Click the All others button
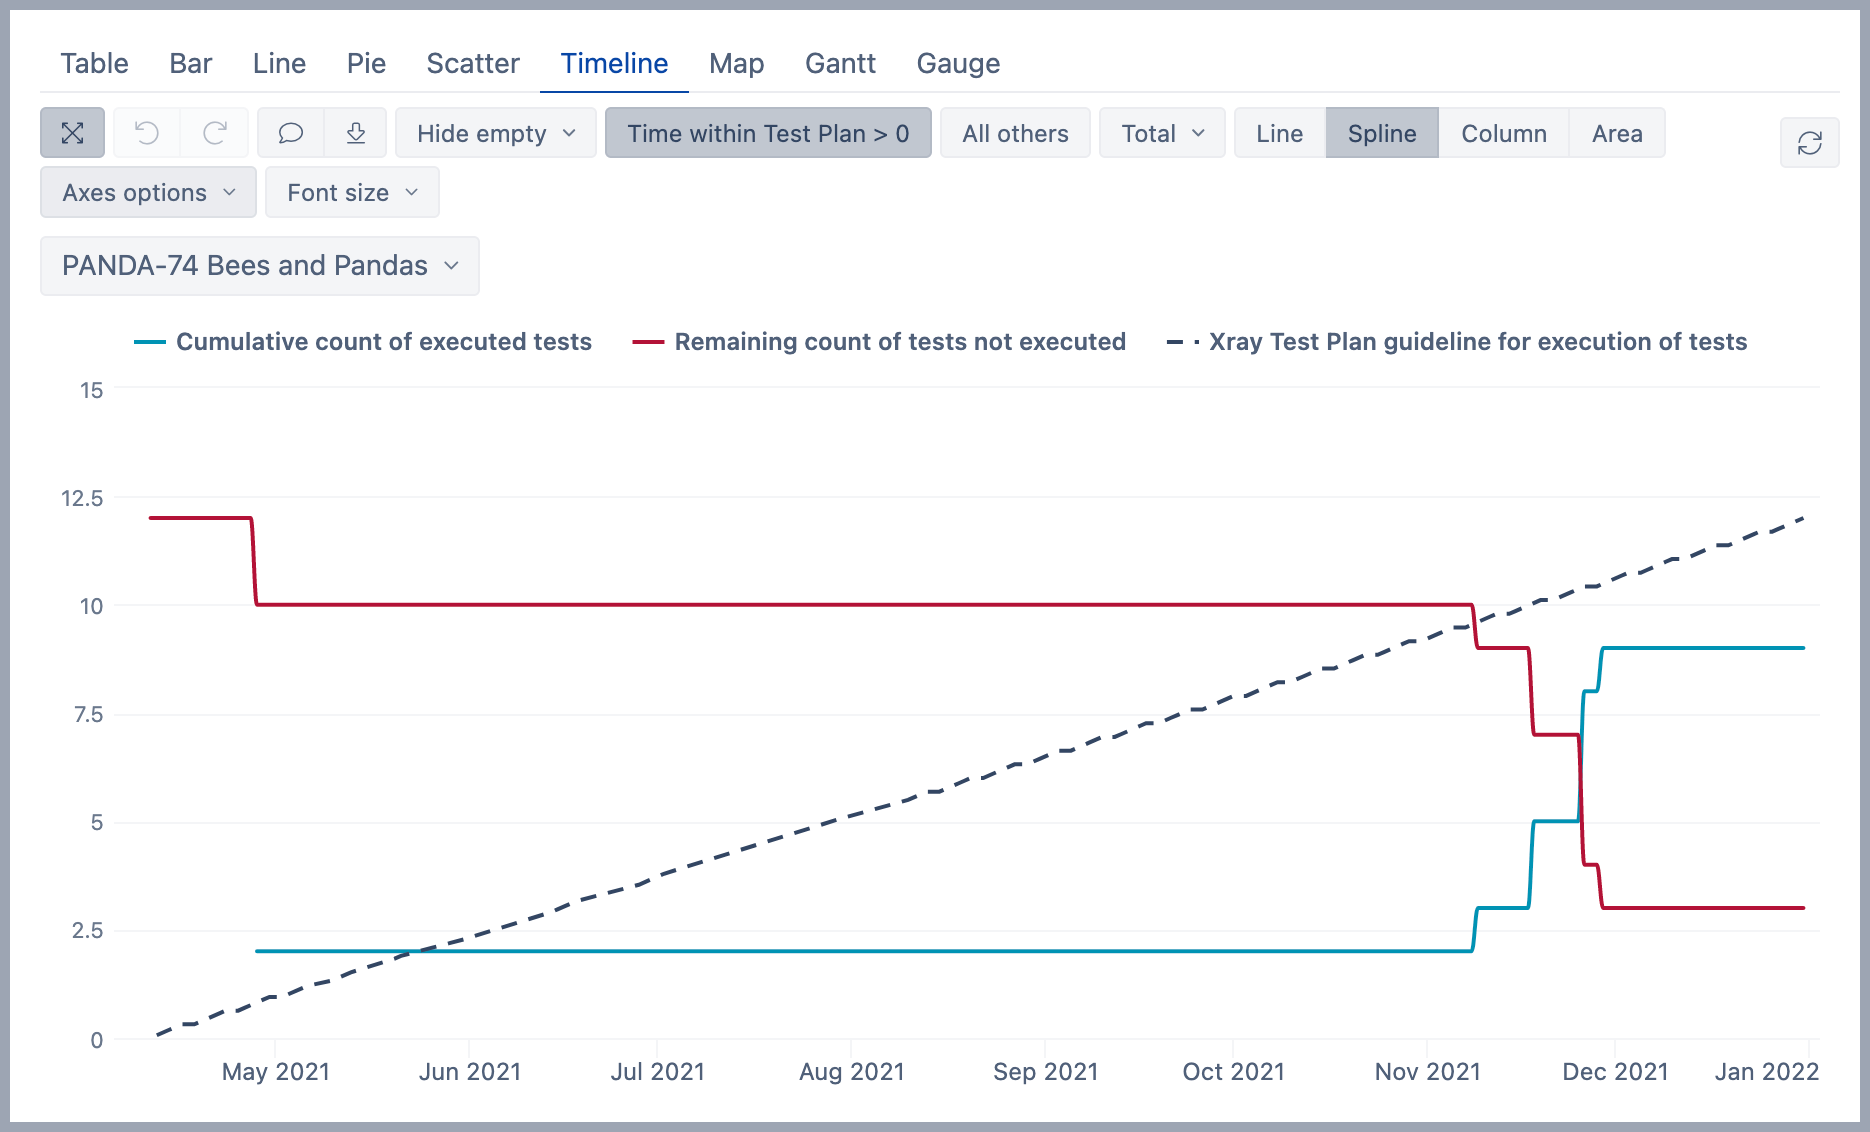1870x1132 pixels. coord(1015,133)
